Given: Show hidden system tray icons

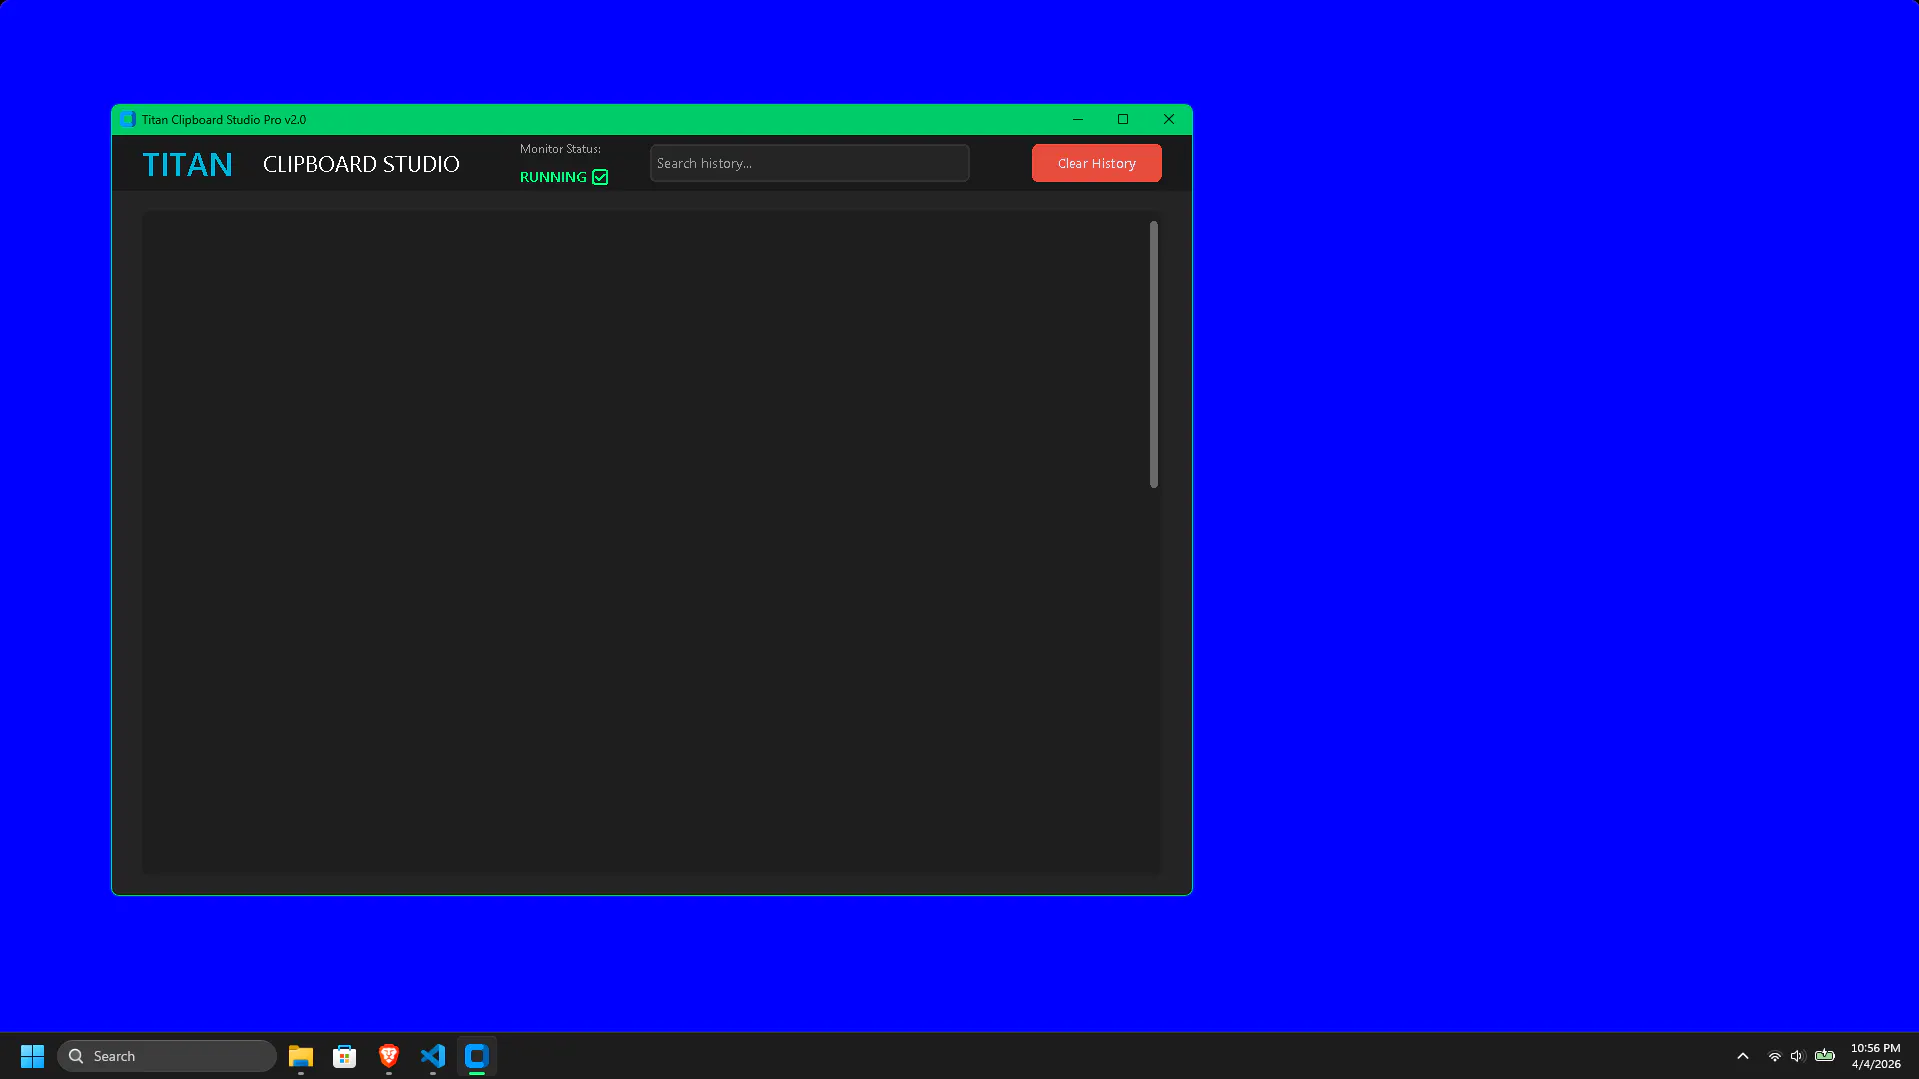Looking at the screenshot, I should [1743, 1056].
